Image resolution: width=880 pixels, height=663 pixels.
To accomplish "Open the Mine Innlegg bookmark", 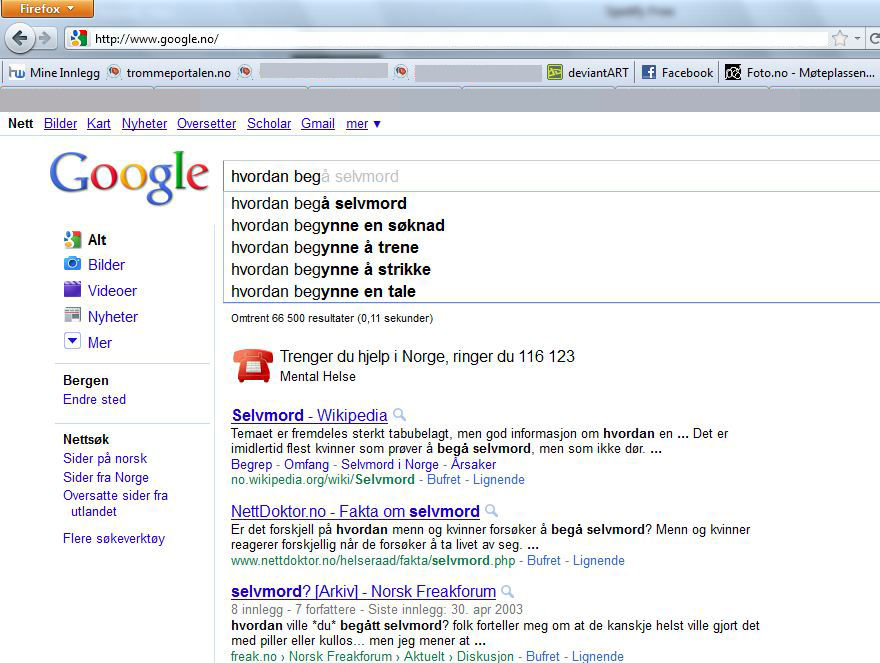I will coord(54,73).
